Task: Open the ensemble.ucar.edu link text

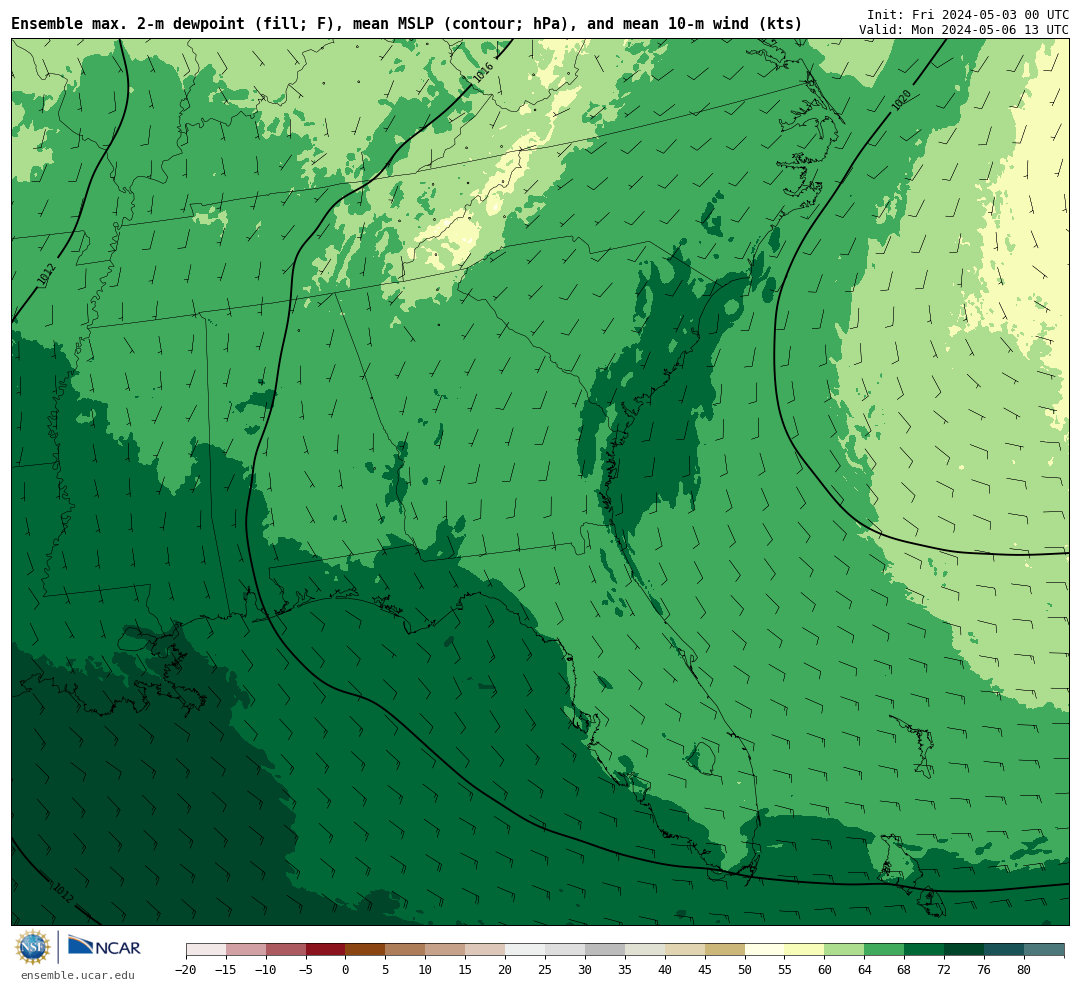Action: (x=78, y=975)
